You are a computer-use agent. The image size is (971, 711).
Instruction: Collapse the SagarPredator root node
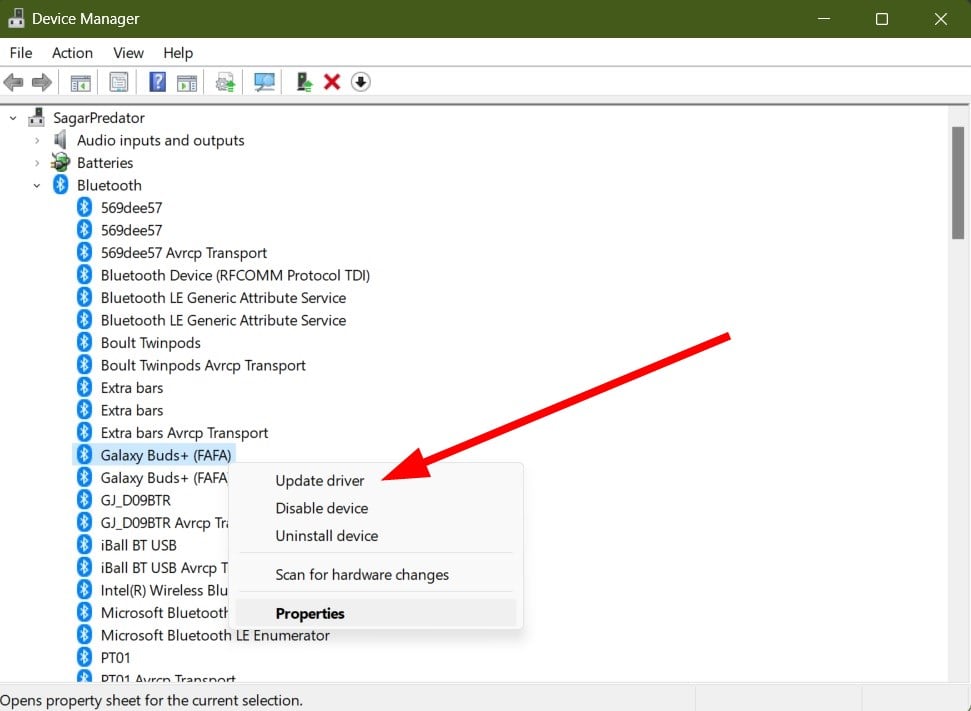[x=13, y=118]
